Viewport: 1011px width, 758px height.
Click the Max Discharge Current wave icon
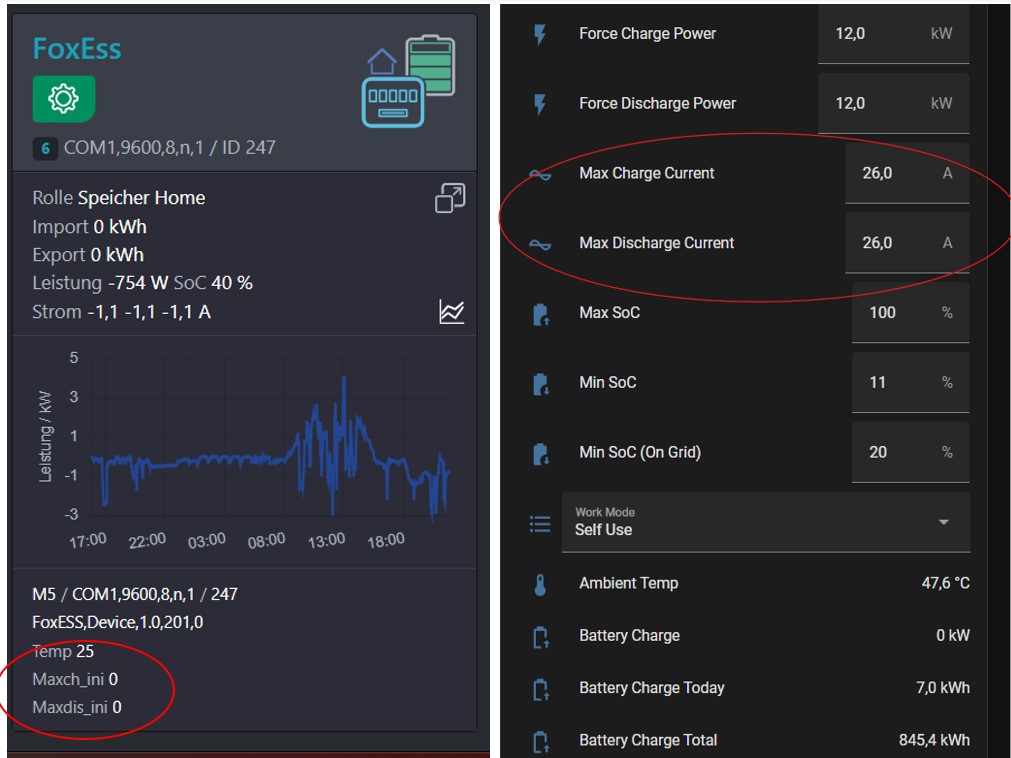(540, 244)
